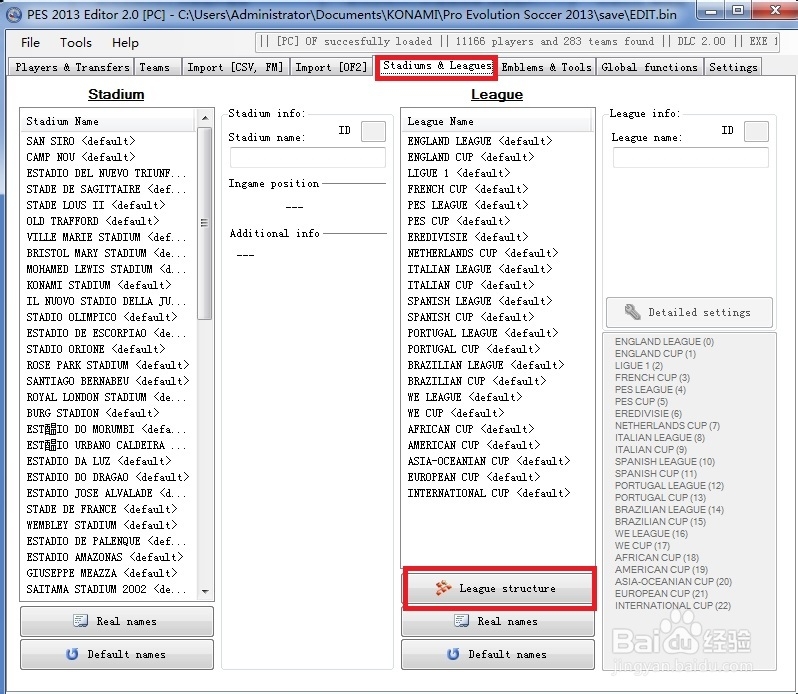Click INTERNATIONAL CUP (22) in grey list
This screenshot has height=694, width=798.
tap(673, 605)
